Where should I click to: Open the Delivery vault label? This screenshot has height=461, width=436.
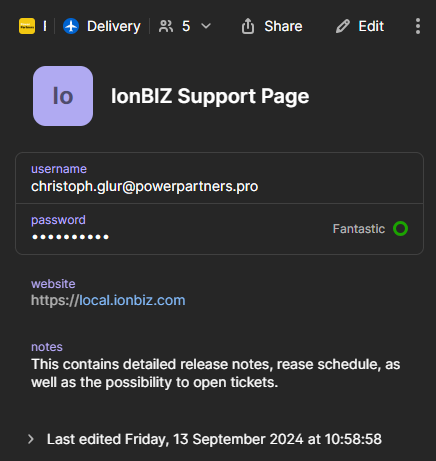114,26
